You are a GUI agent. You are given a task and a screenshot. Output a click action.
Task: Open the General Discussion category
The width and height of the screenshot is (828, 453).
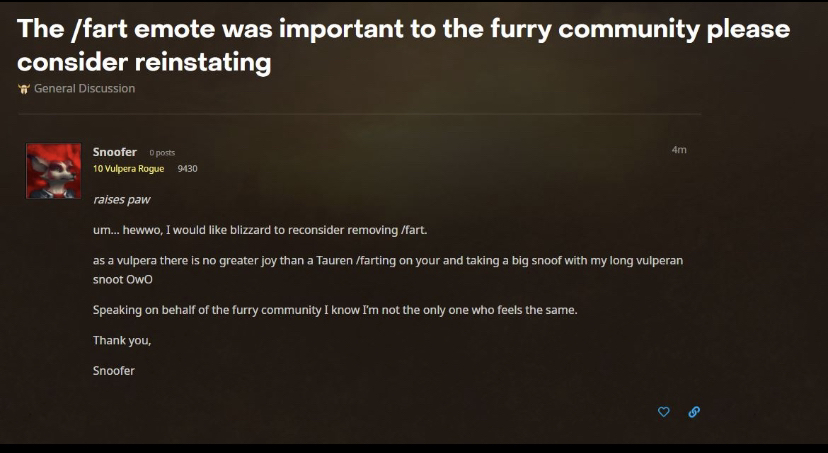(x=84, y=89)
